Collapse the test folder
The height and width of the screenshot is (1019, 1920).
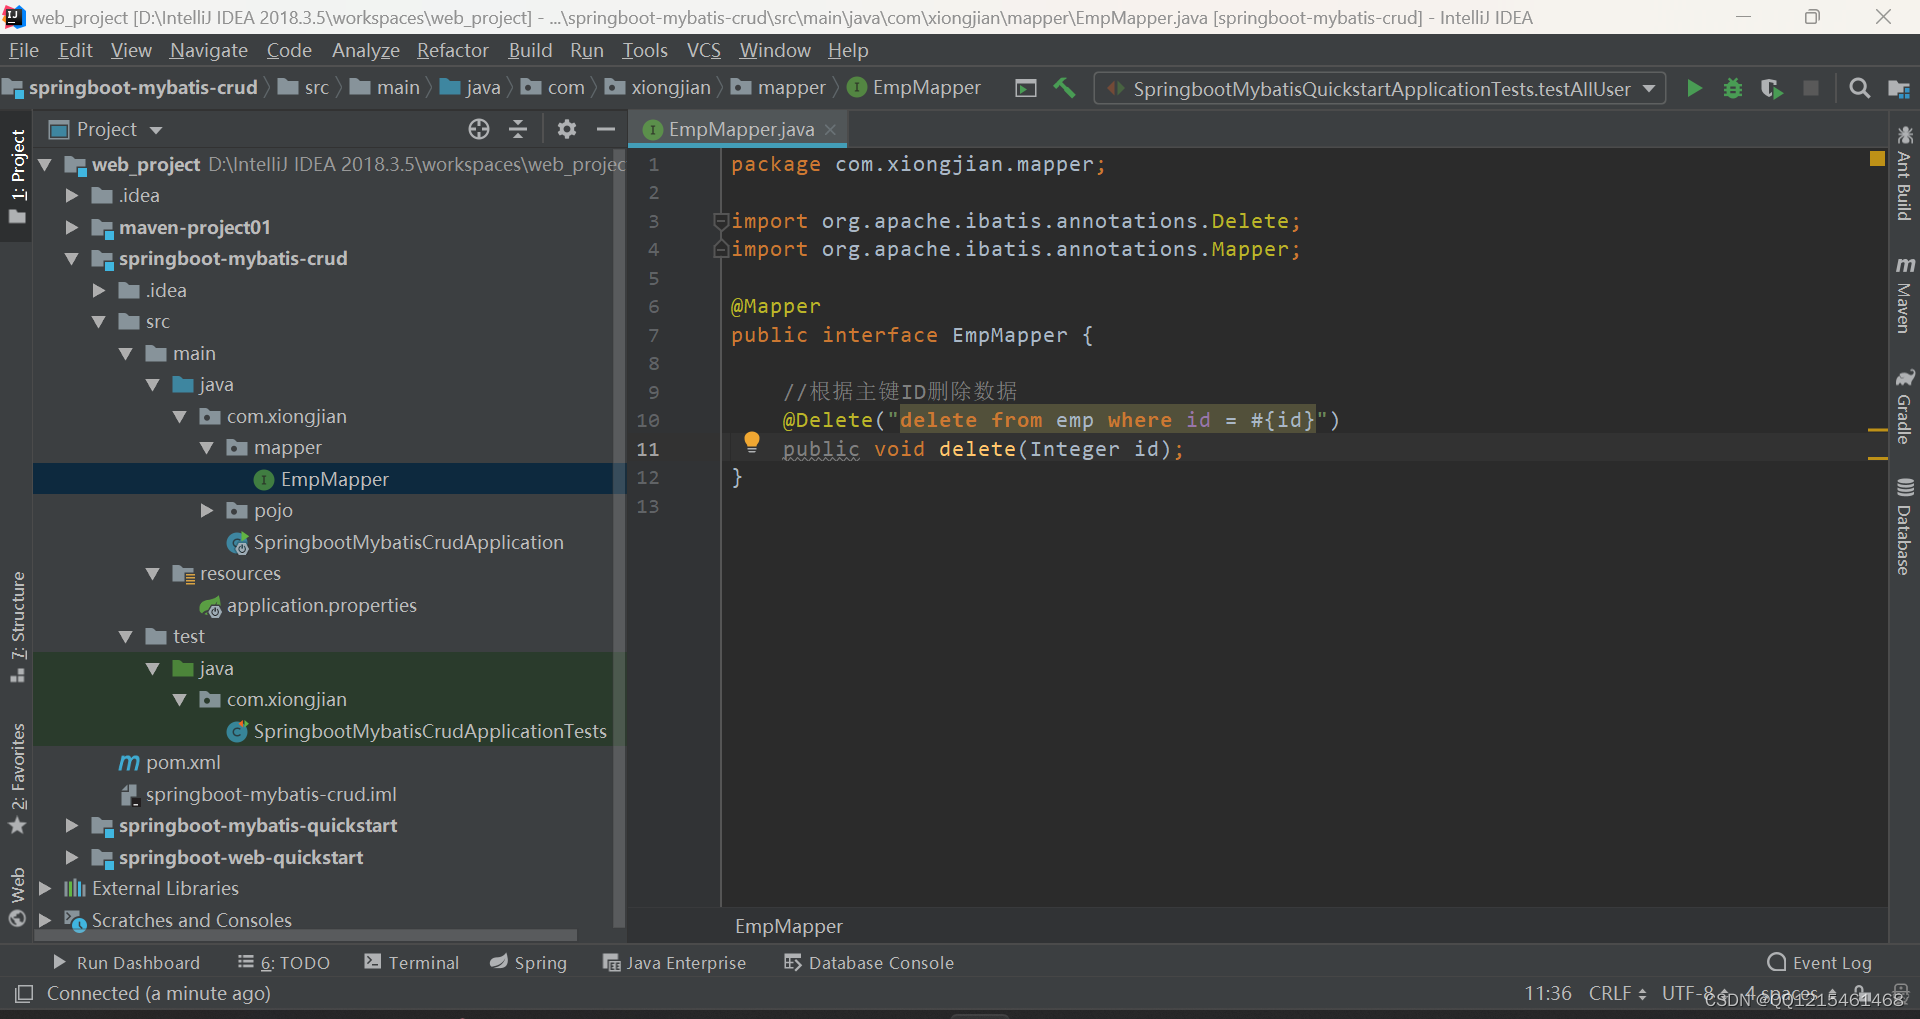126,637
